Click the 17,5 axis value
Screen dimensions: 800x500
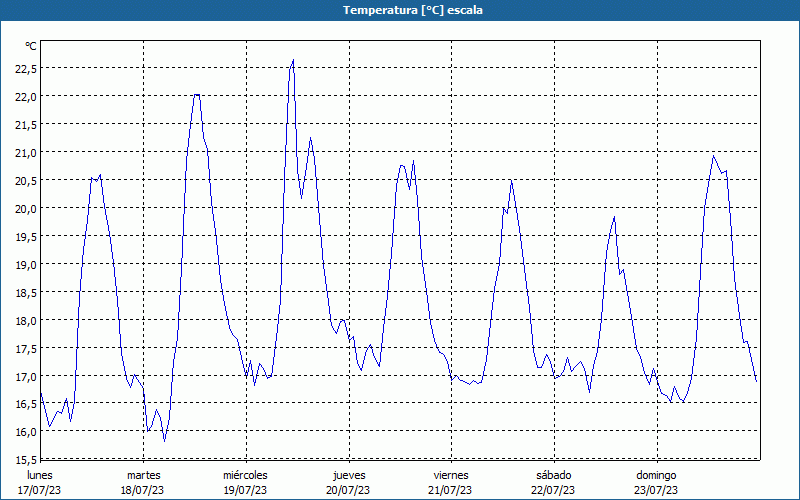coord(26,349)
